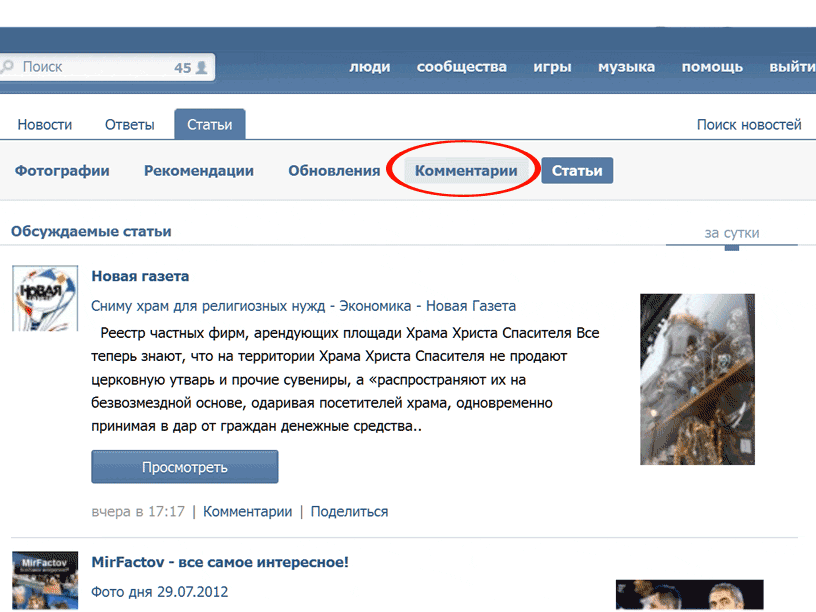
Task: Select the Рекомендации filter
Action: click(x=199, y=171)
